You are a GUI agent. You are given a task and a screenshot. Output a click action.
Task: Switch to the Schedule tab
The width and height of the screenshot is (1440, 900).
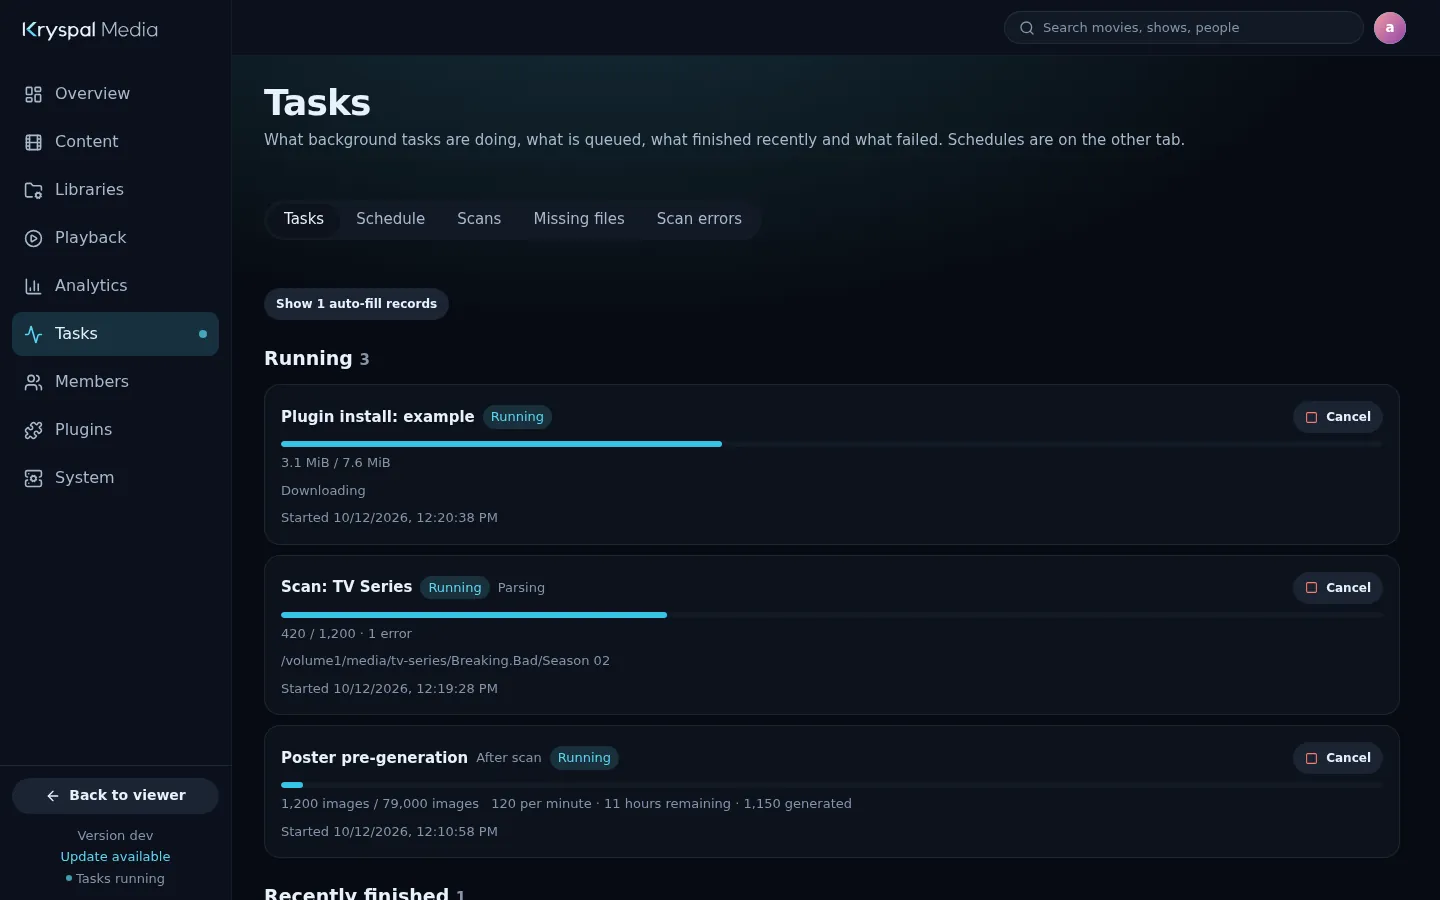(x=390, y=219)
